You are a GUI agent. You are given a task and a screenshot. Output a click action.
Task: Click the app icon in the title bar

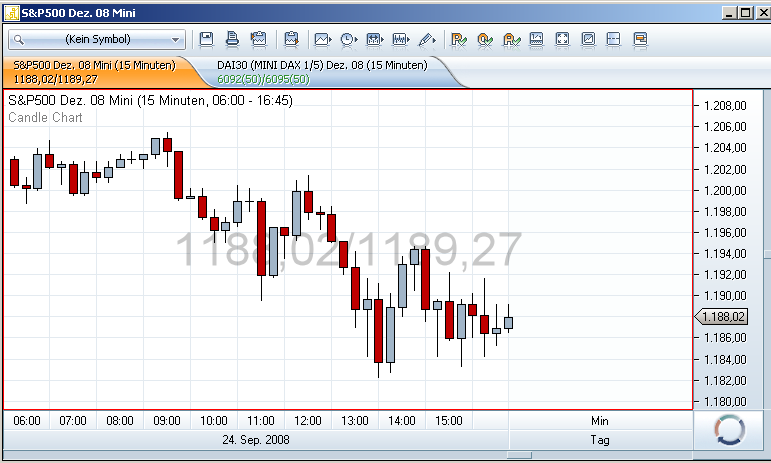[x=11, y=13]
